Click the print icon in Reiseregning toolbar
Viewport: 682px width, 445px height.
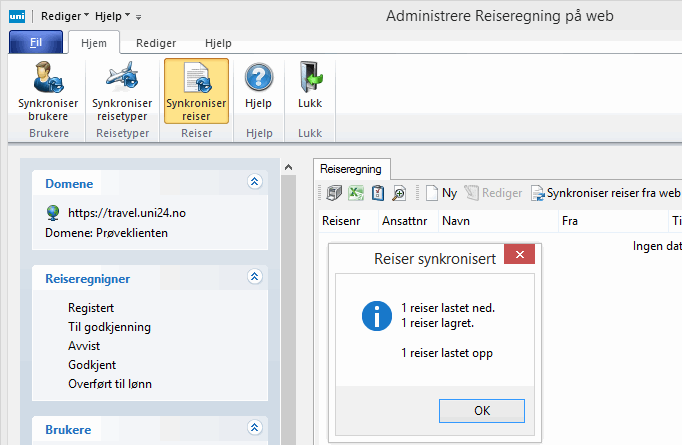coord(335,194)
